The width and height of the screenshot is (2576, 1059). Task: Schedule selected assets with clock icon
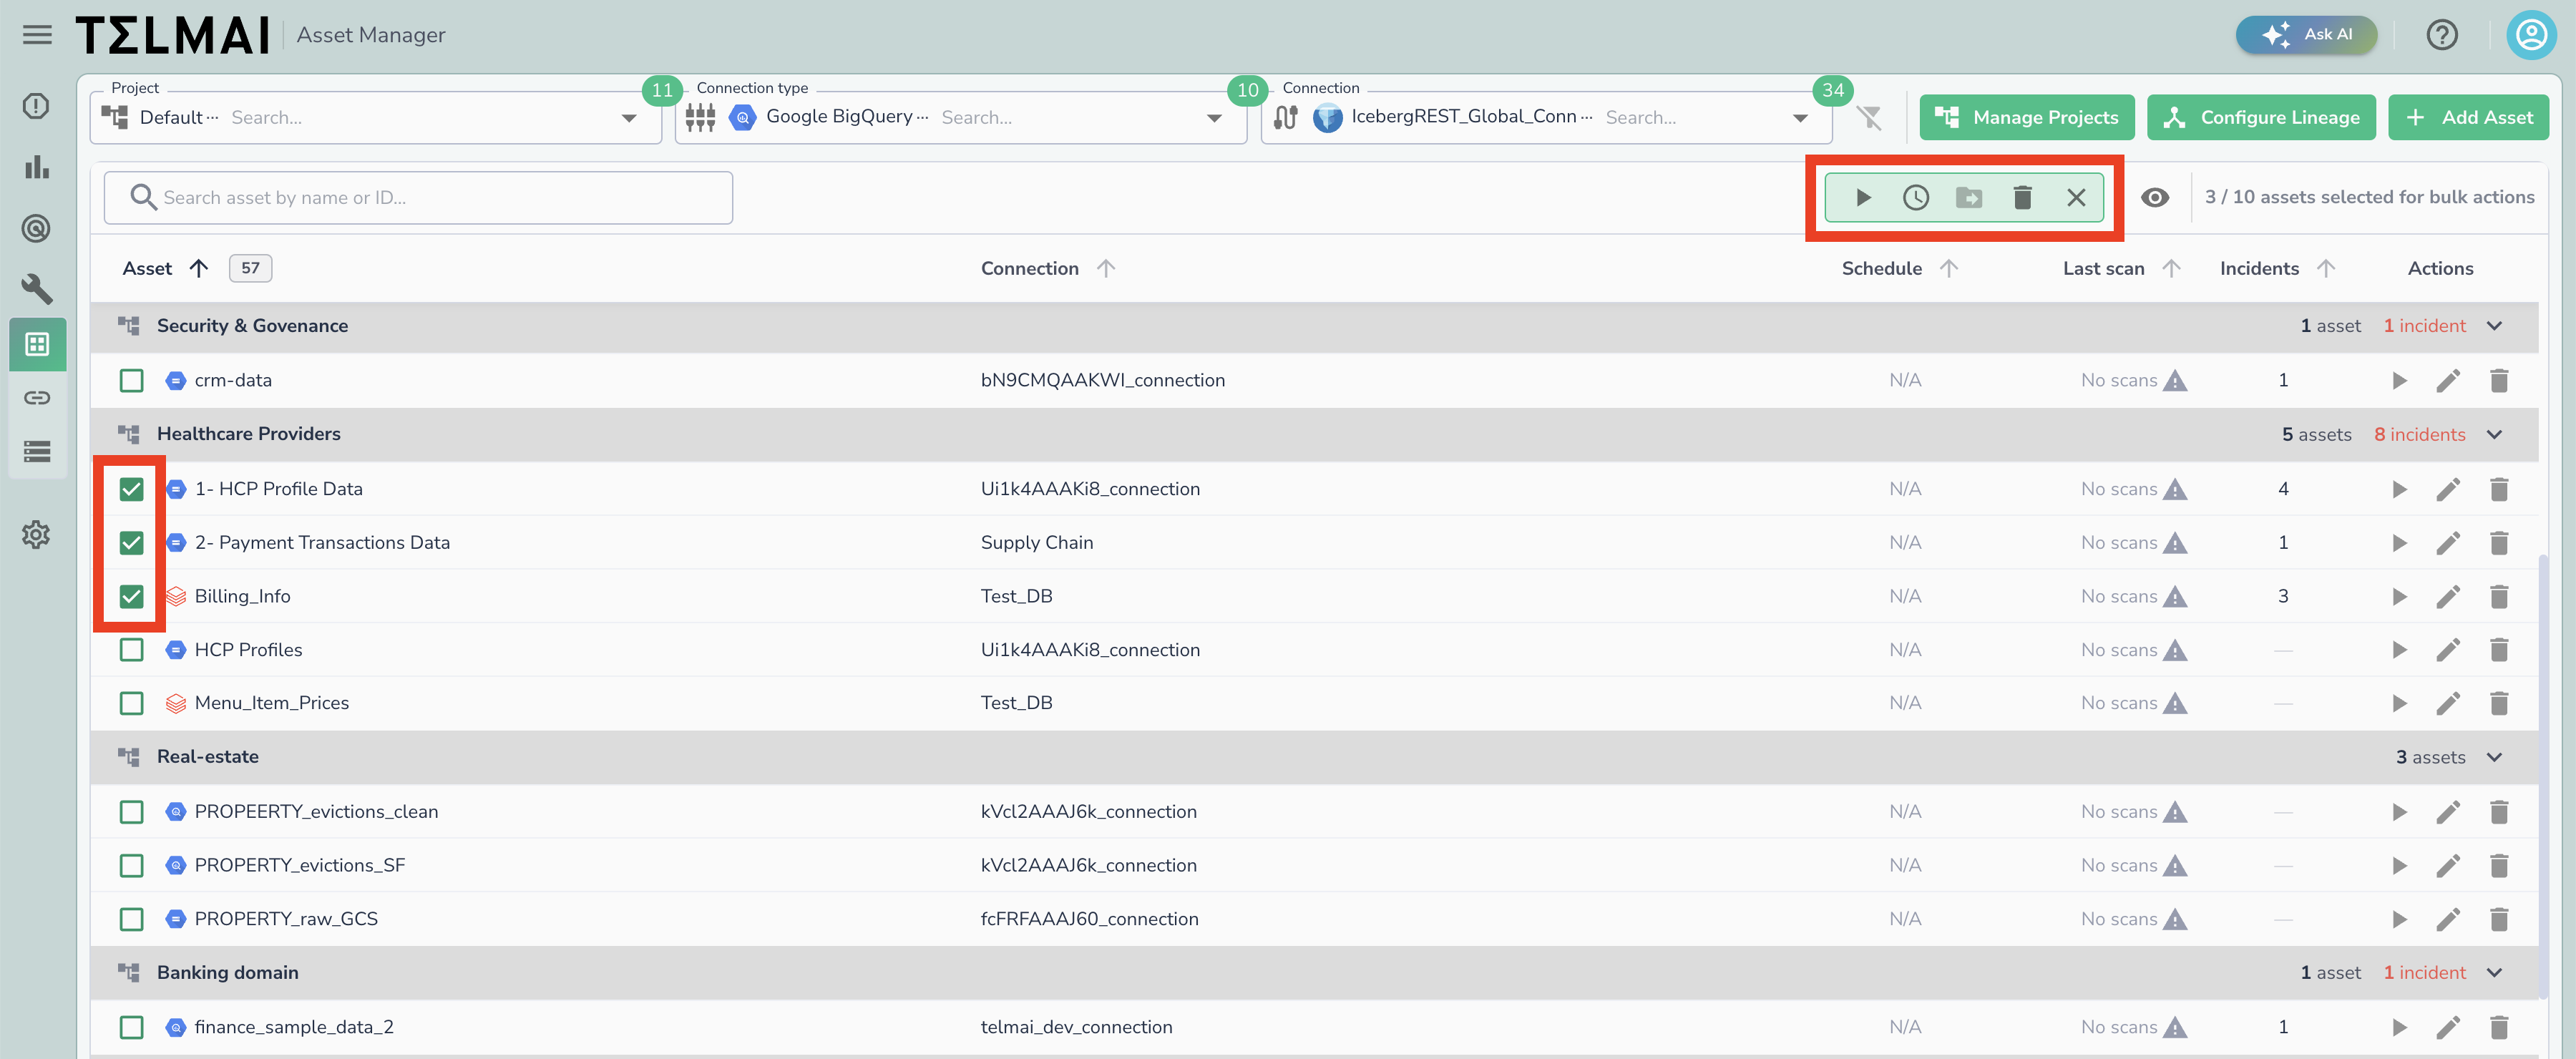[x=1916, y=198]
